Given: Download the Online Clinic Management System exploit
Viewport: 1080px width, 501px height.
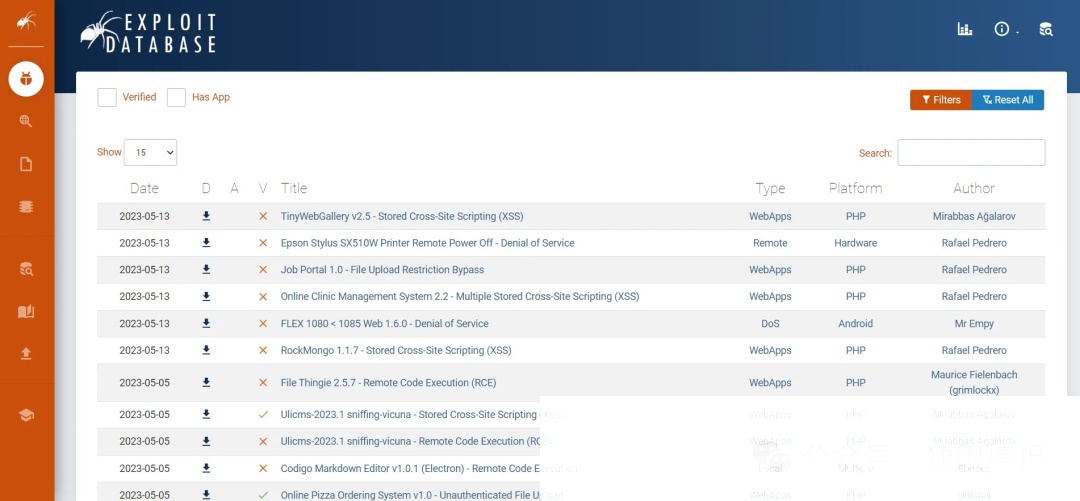Looking at the screenshot, I should pyautogui.click(x=206, y=296).
